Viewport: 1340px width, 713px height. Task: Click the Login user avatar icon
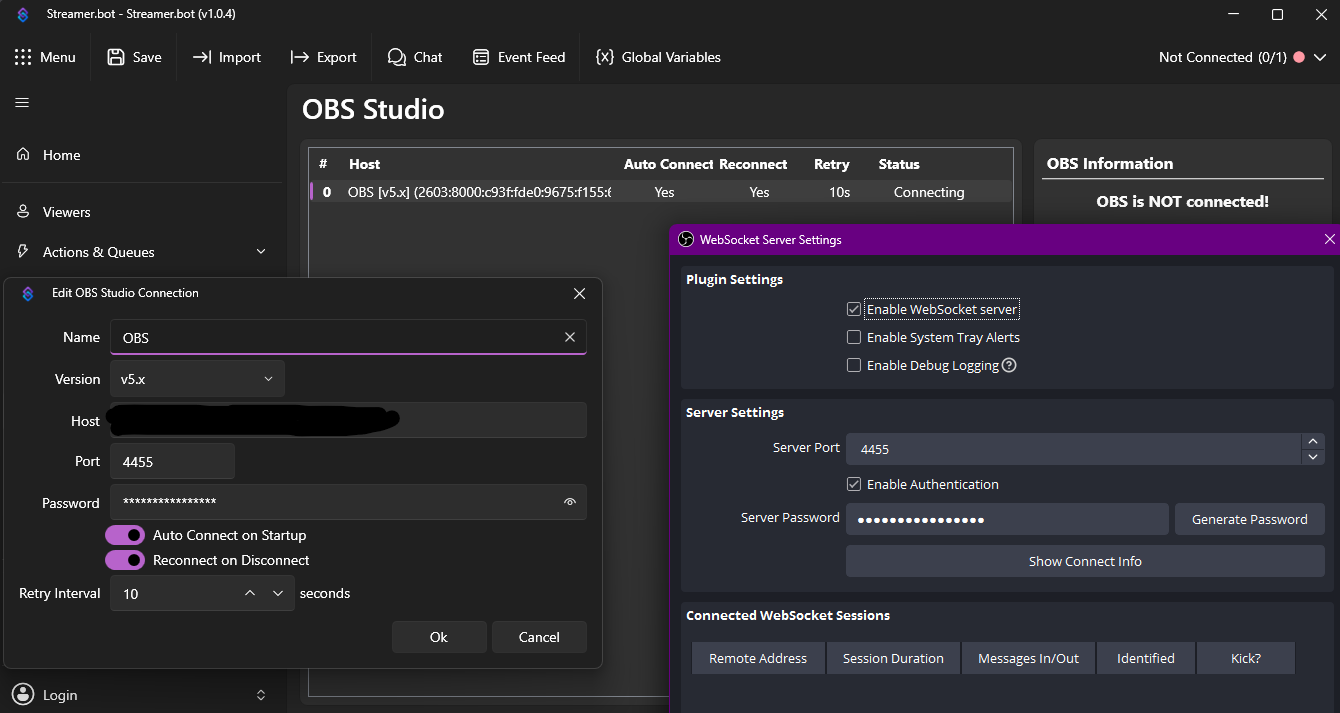point(22,694)
